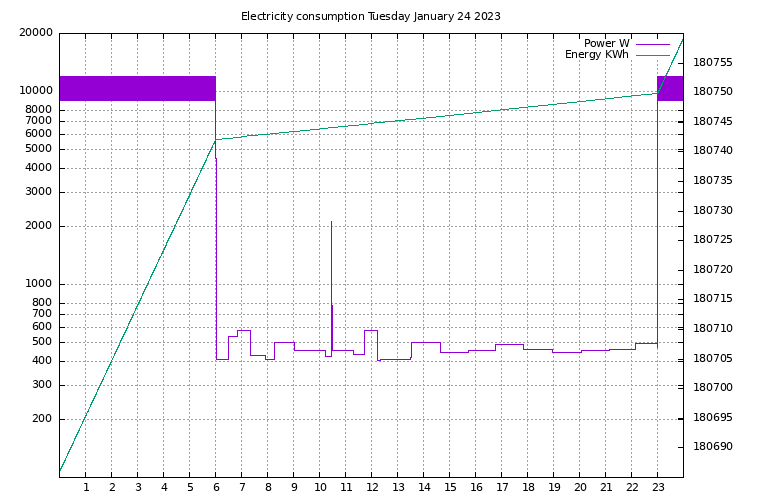Click the left axis label 7000
The height and width of the screenshot is (500, 768).
coord(38,120)
